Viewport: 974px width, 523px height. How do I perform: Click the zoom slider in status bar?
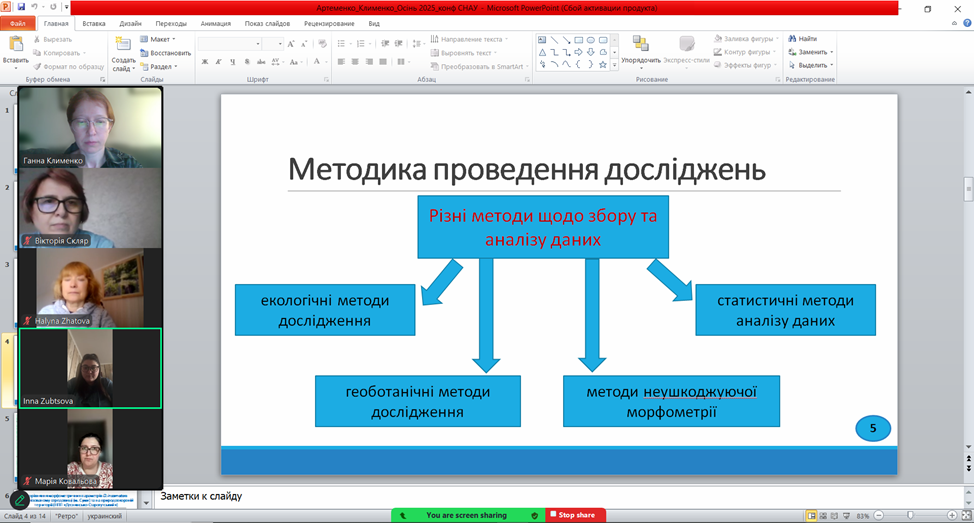click(x=910, y=516)
